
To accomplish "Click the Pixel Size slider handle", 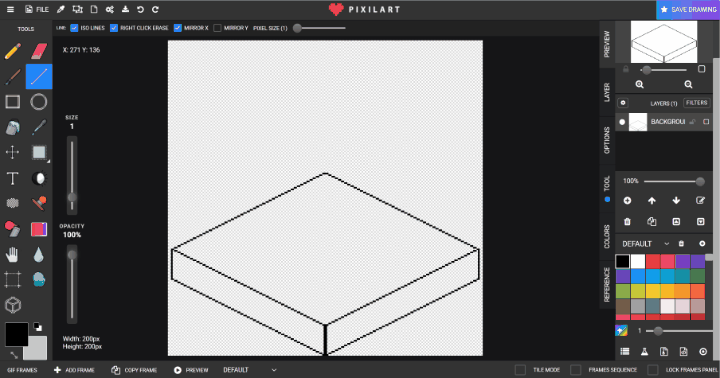I will click(x=297, y=28).
